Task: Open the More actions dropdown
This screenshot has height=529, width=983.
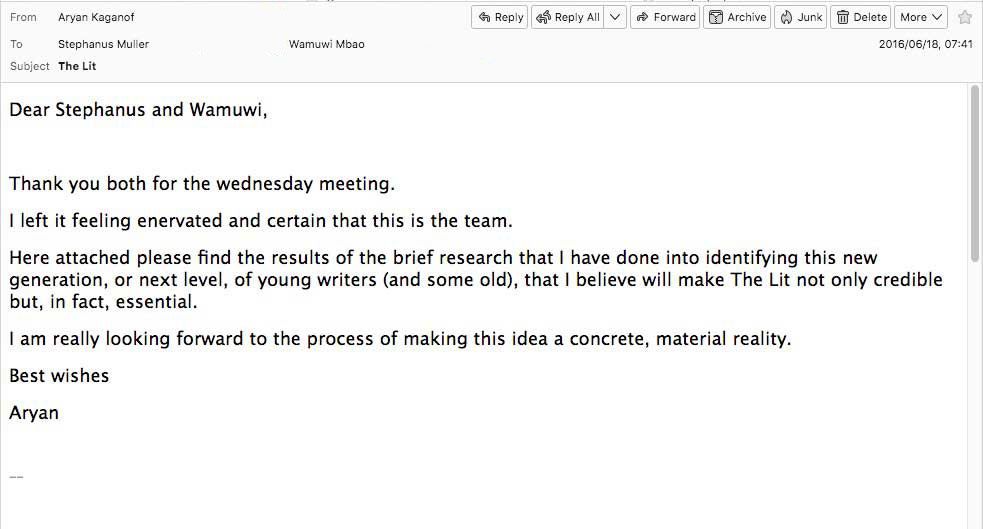Action: click(x=920, y=17)
